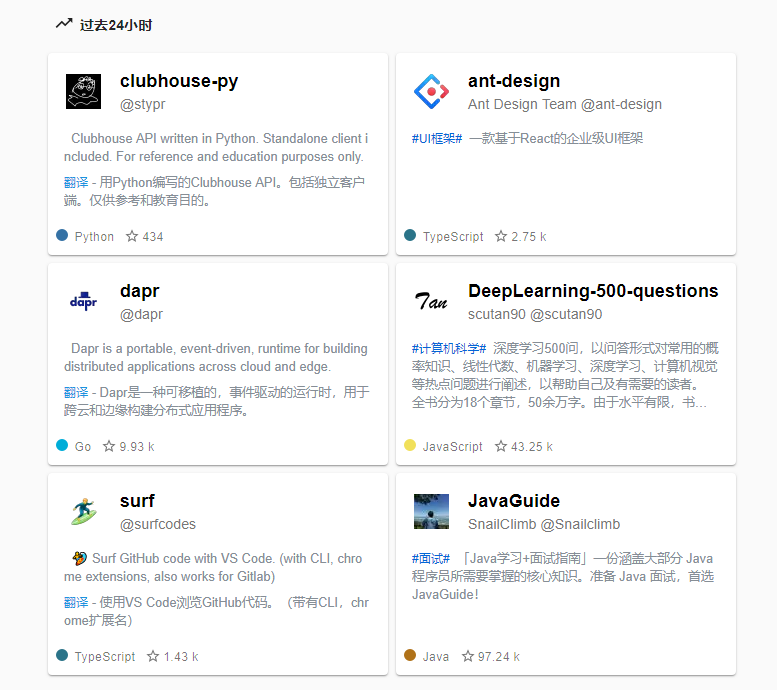Viewport: 777px width, 690px height.
Task: Click the Python language label
Action: coord(94,236)
